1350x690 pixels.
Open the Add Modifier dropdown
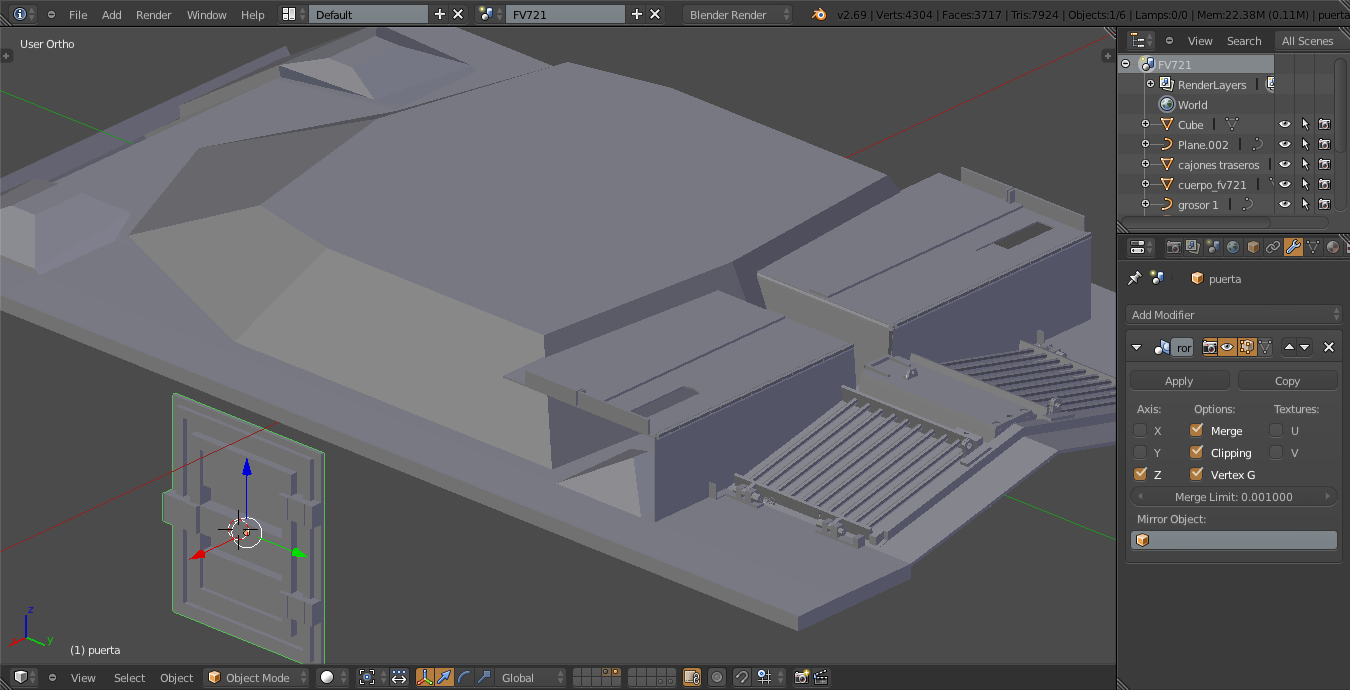tap(1233, 315)
